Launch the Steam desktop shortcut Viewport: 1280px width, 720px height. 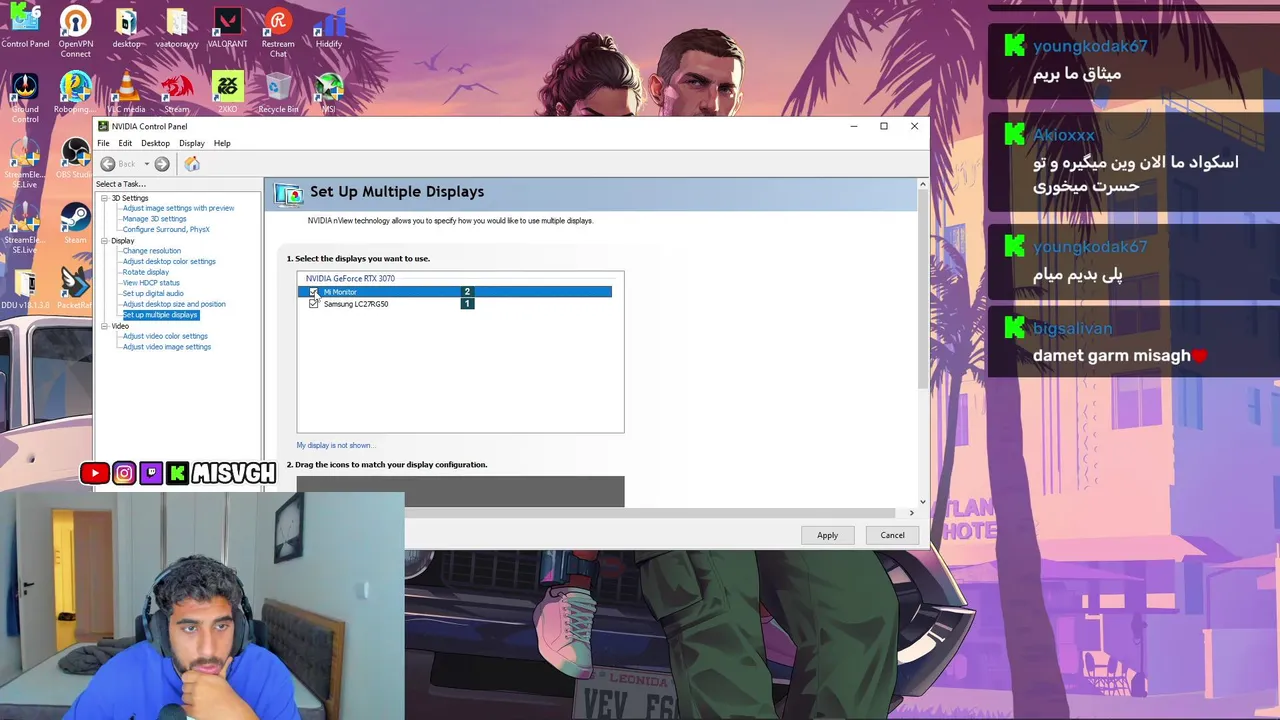(75, 222)
